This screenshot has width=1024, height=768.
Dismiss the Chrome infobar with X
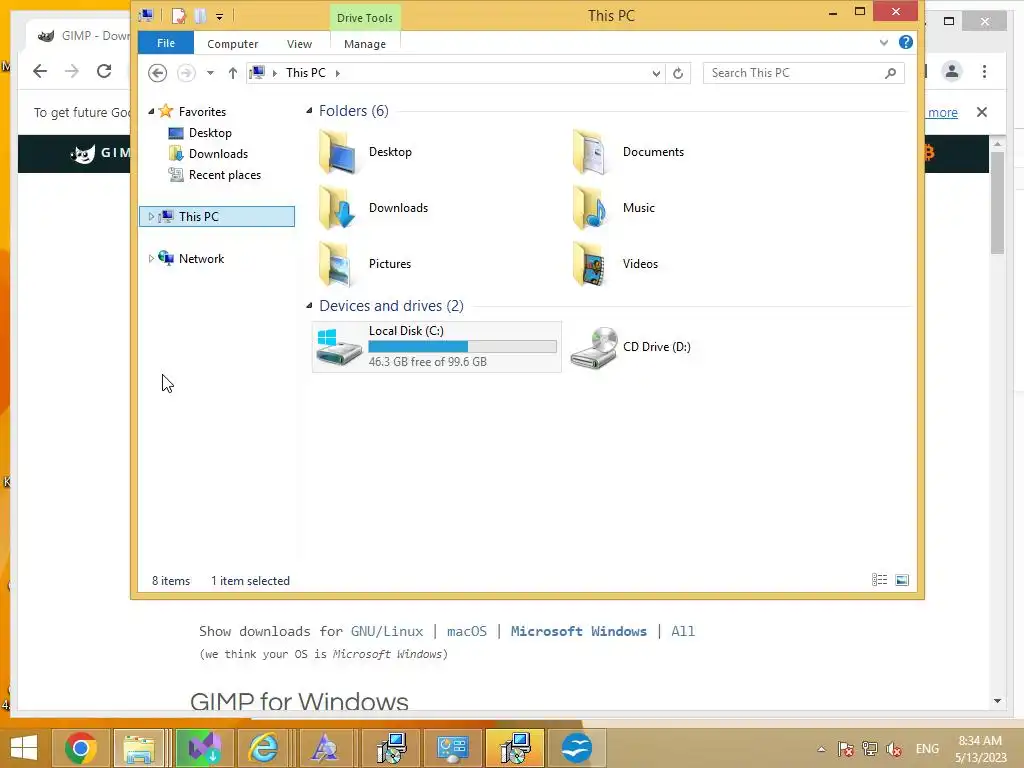(x=982, y=112)
